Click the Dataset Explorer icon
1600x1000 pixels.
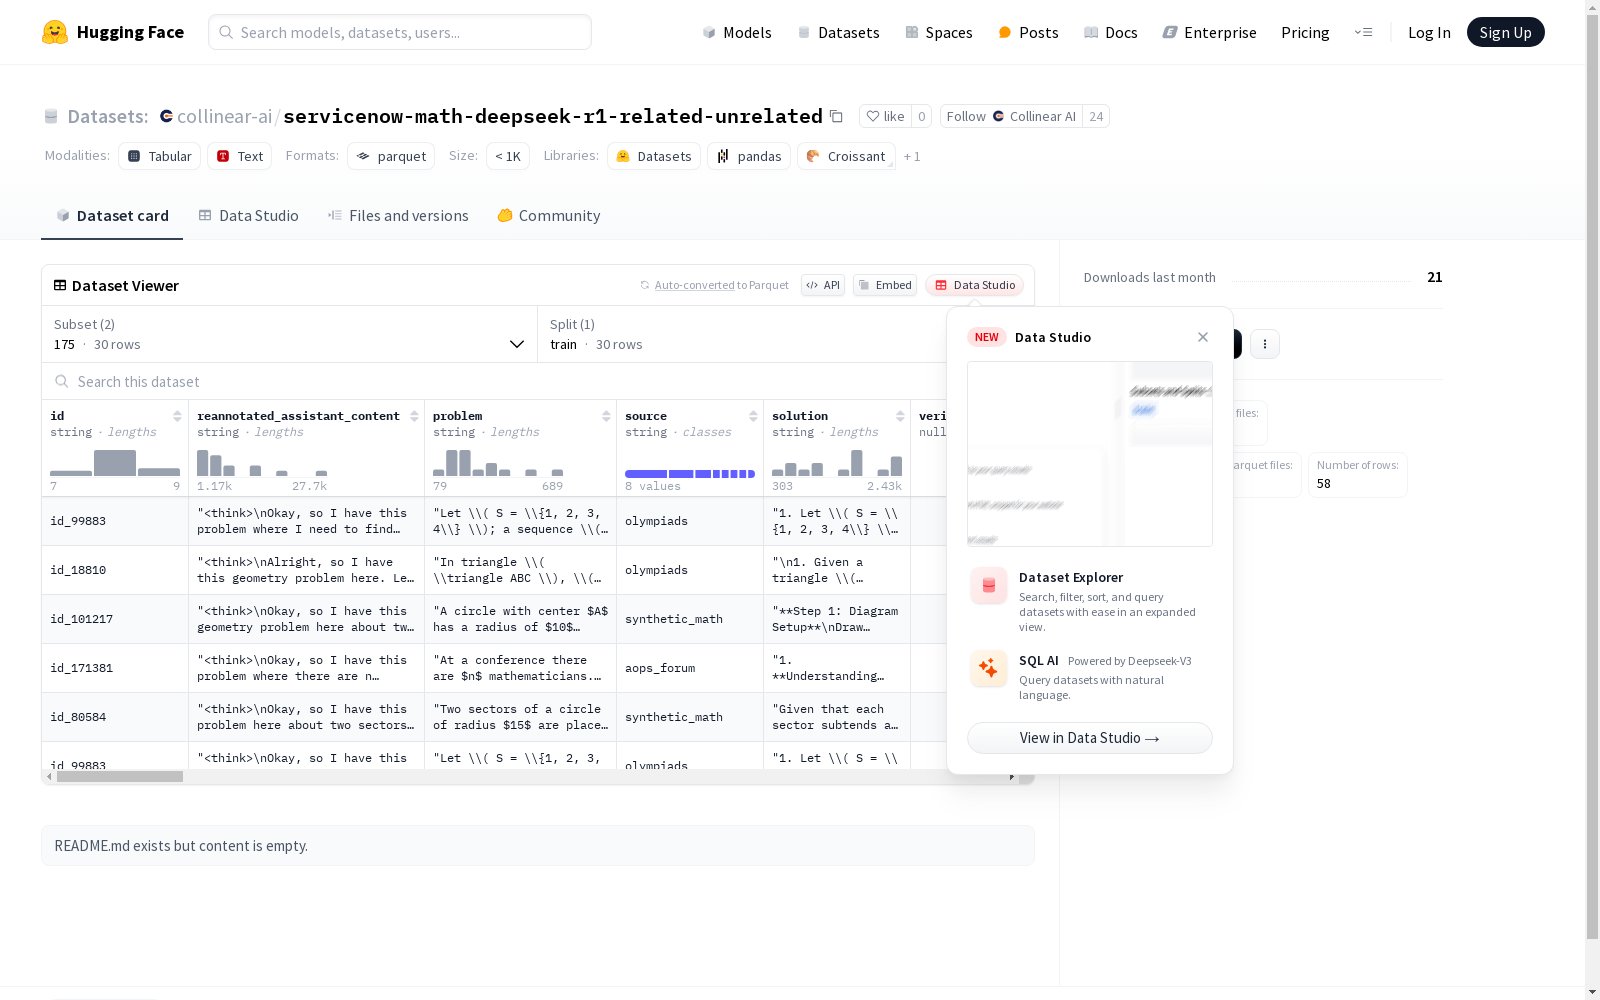(989, 586)
